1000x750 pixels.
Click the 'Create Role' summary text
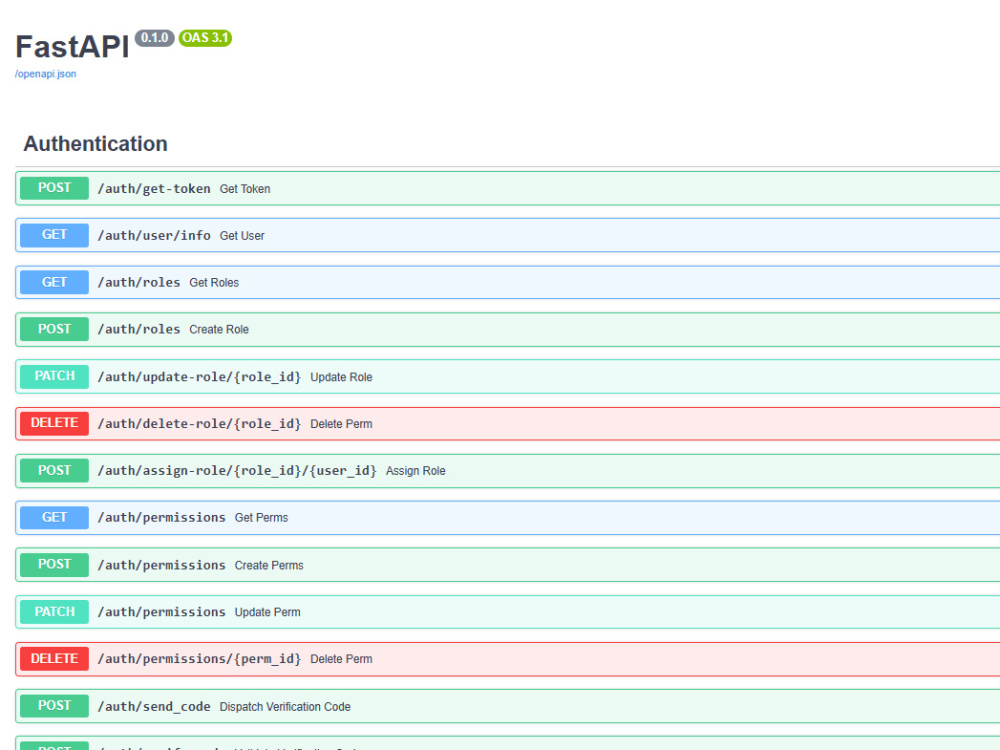click(x=219, y=330)
